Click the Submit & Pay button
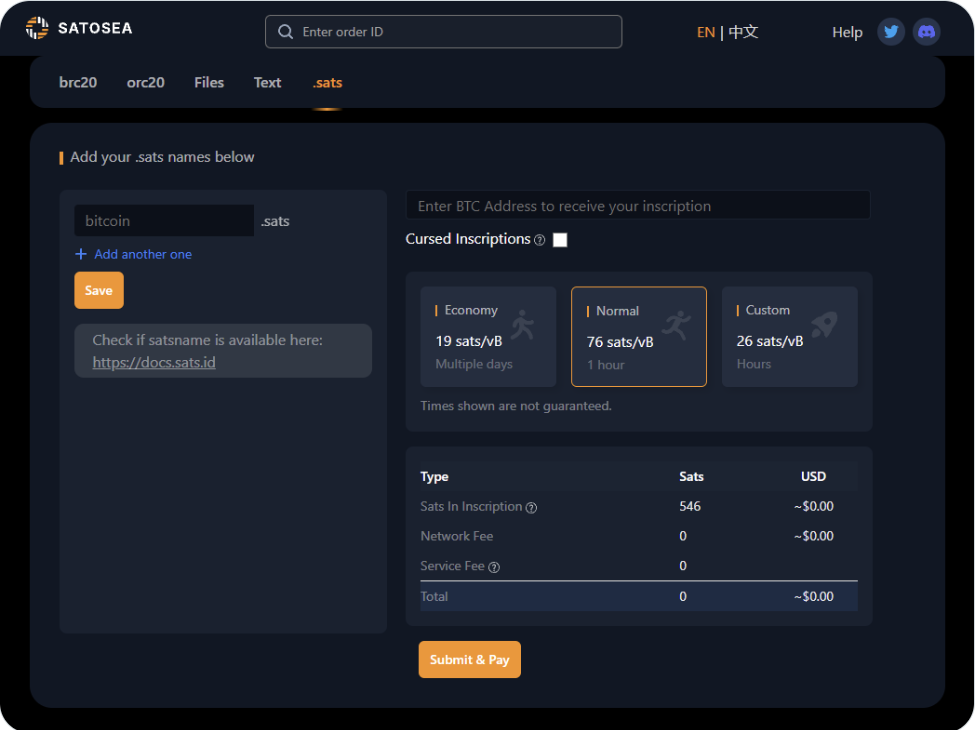This screenshot has width=975, height=730. (469, 660)
